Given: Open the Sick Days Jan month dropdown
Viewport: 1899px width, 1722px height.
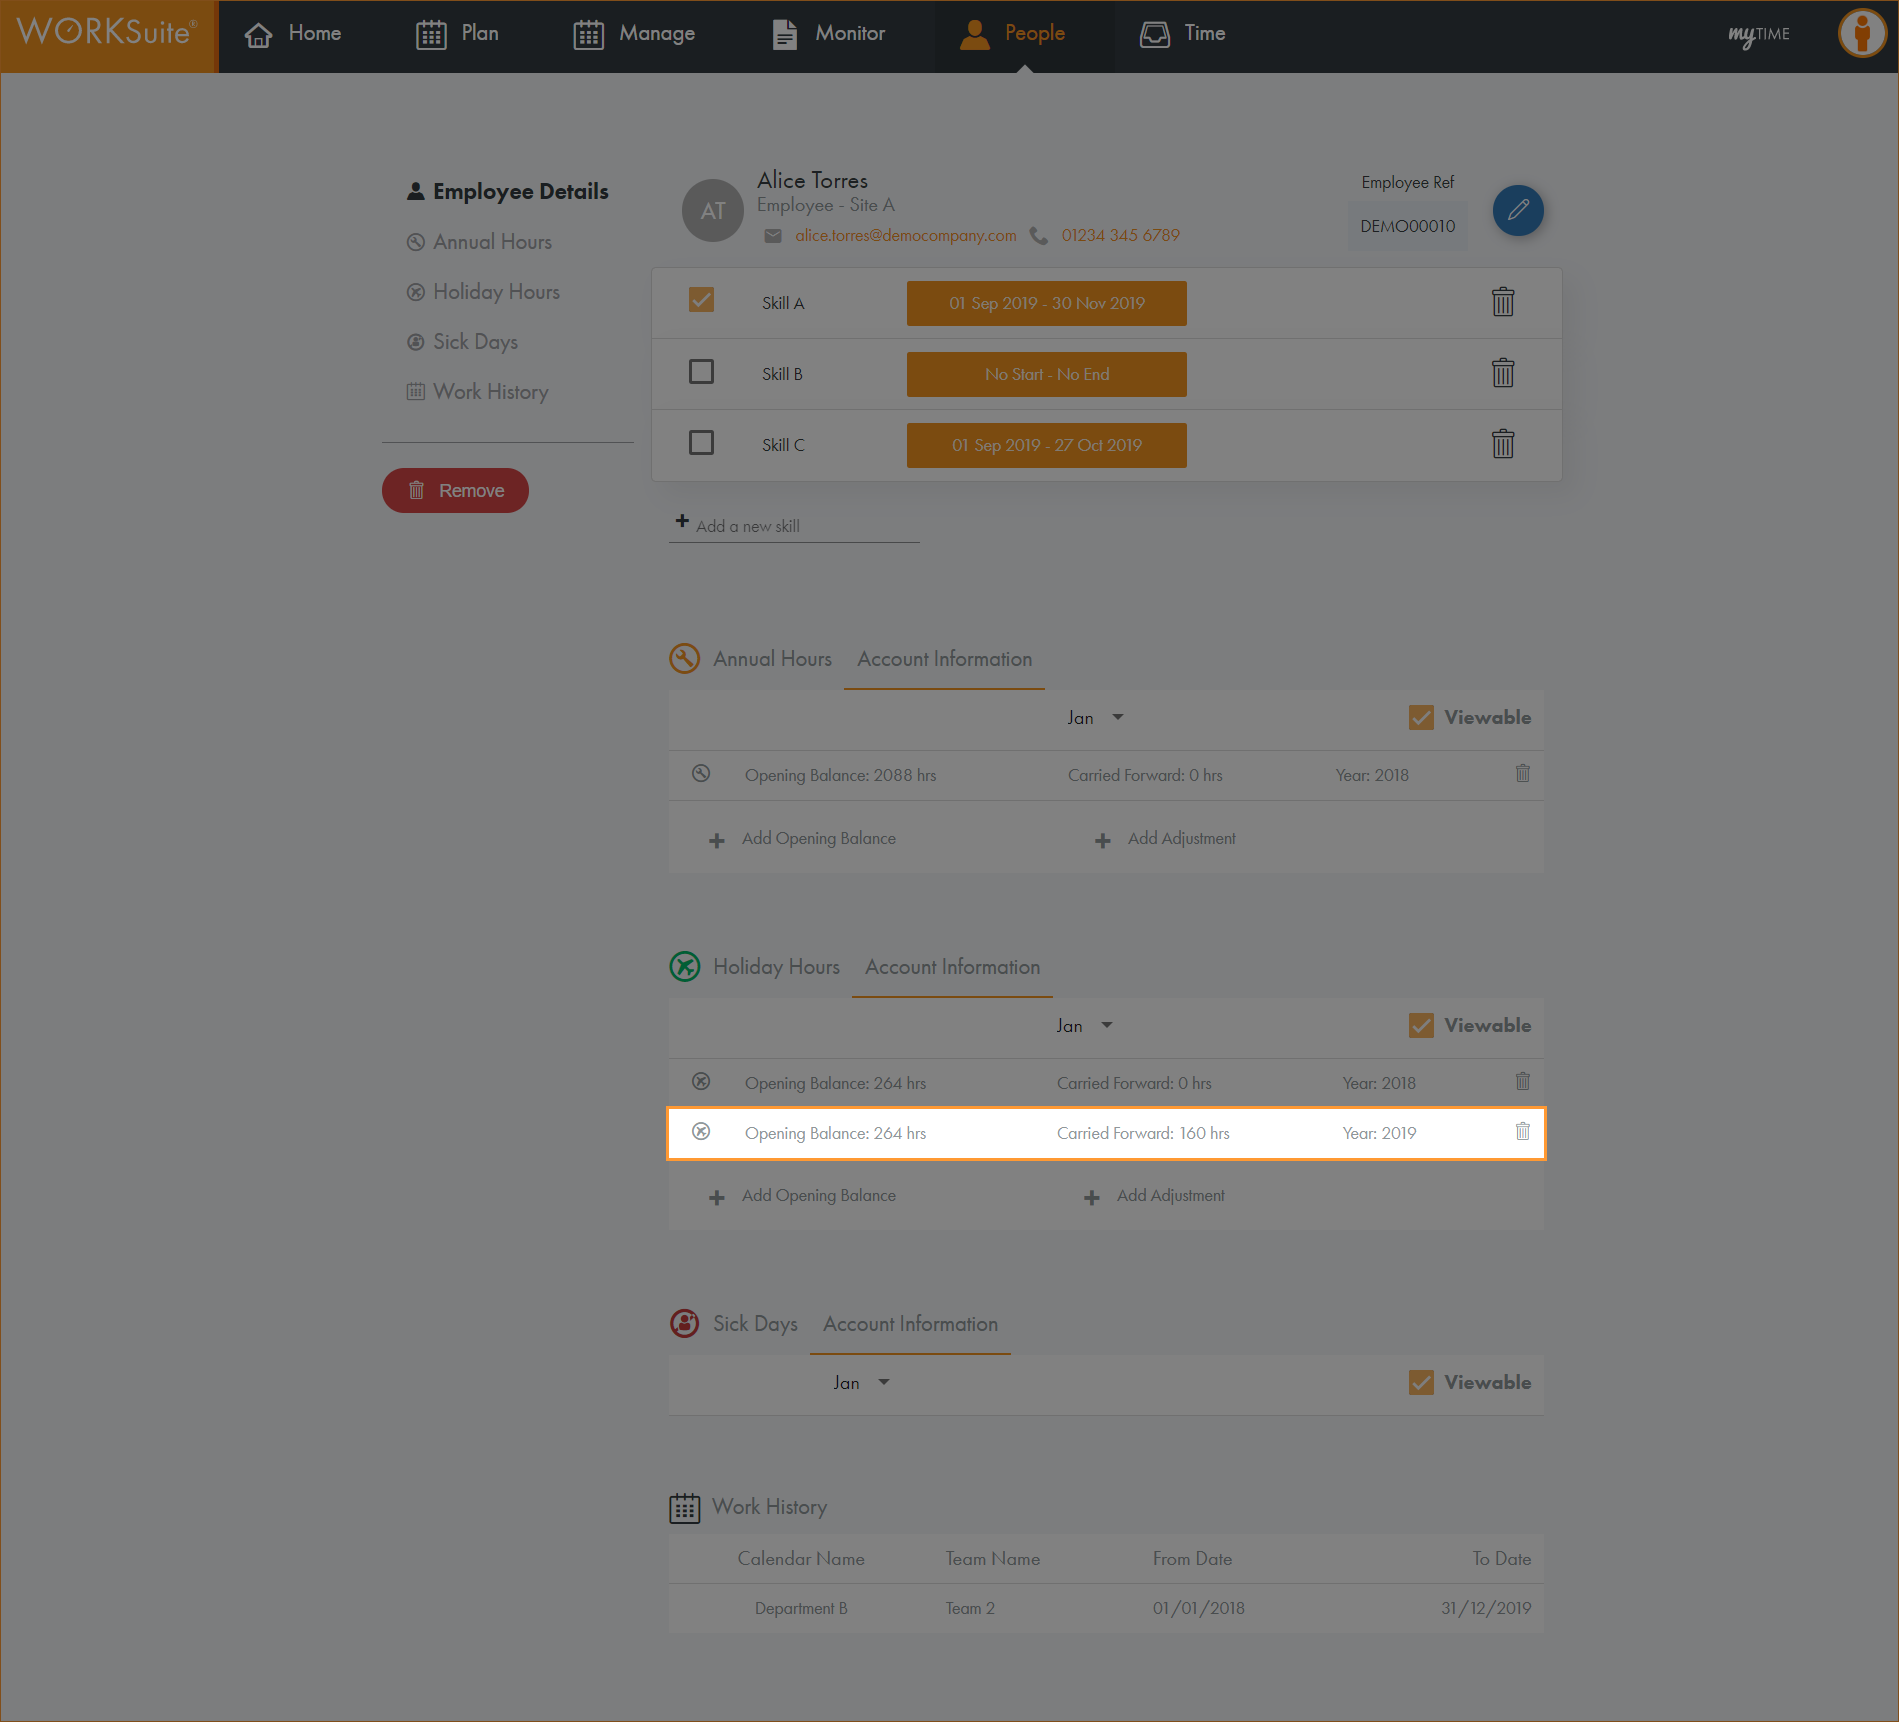Looking at the screenshot, I should 861,1383.
